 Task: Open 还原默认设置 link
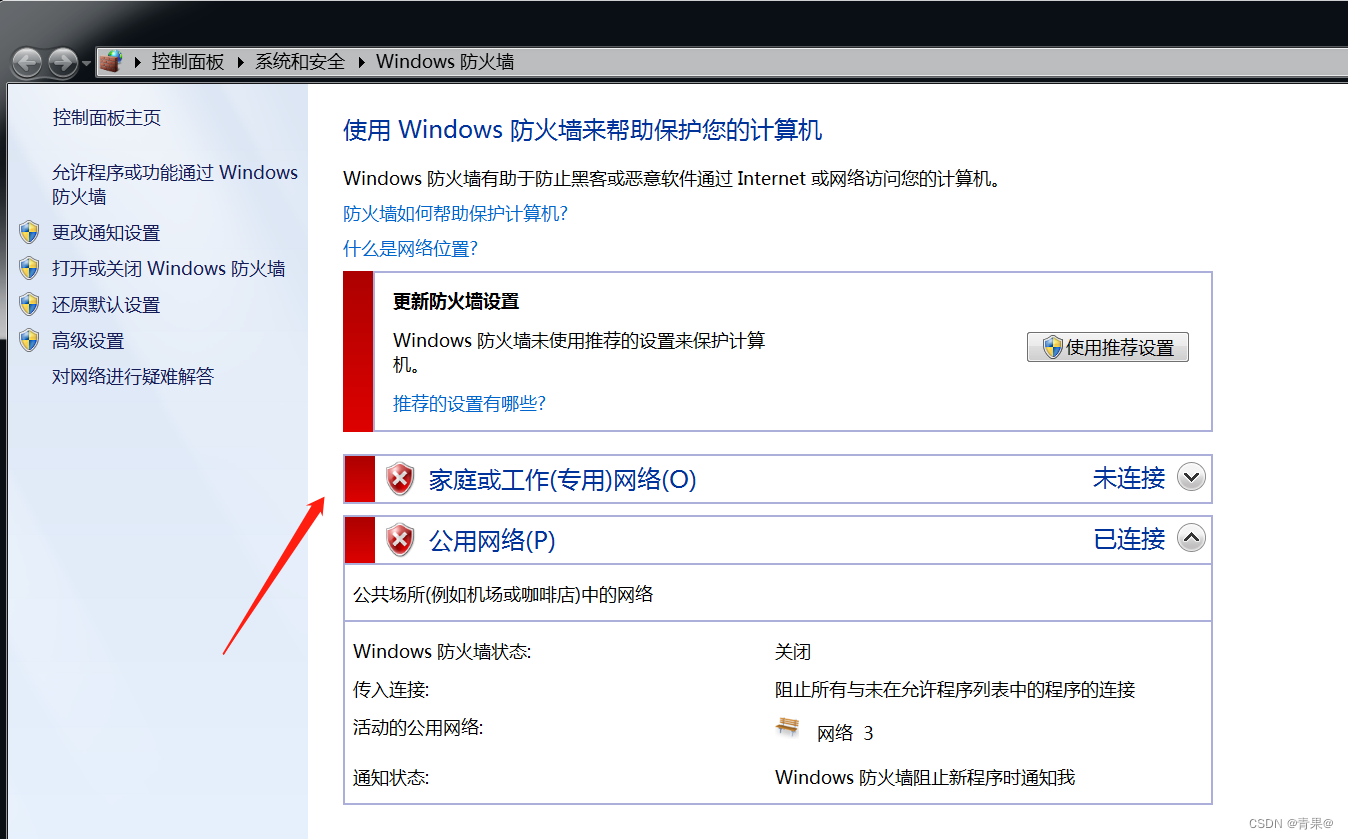point(106,305)
